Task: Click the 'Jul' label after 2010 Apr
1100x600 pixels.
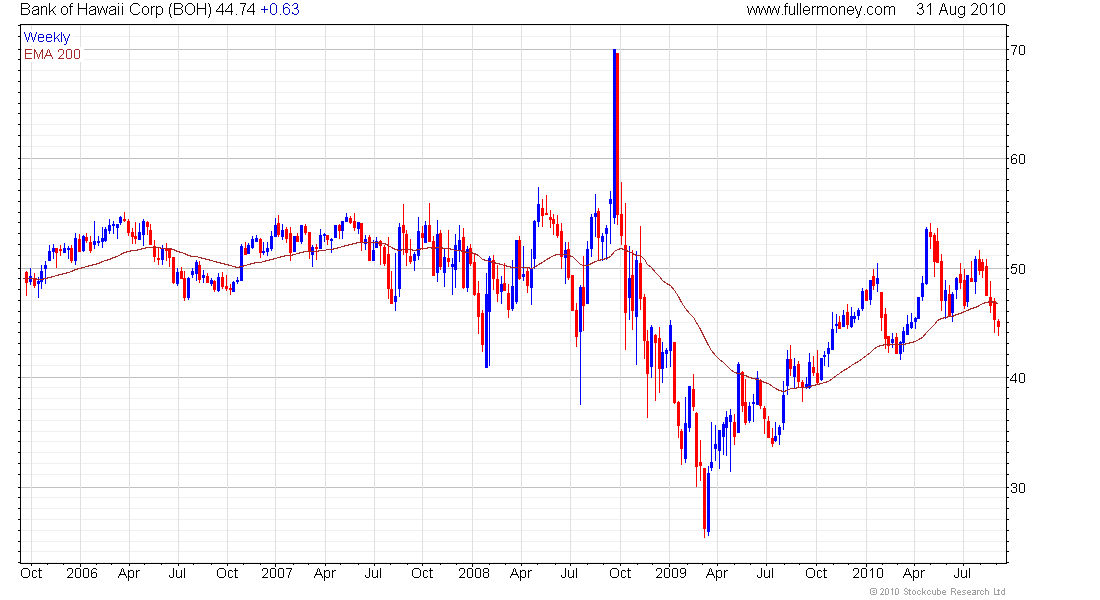Action: coord(962,573)
